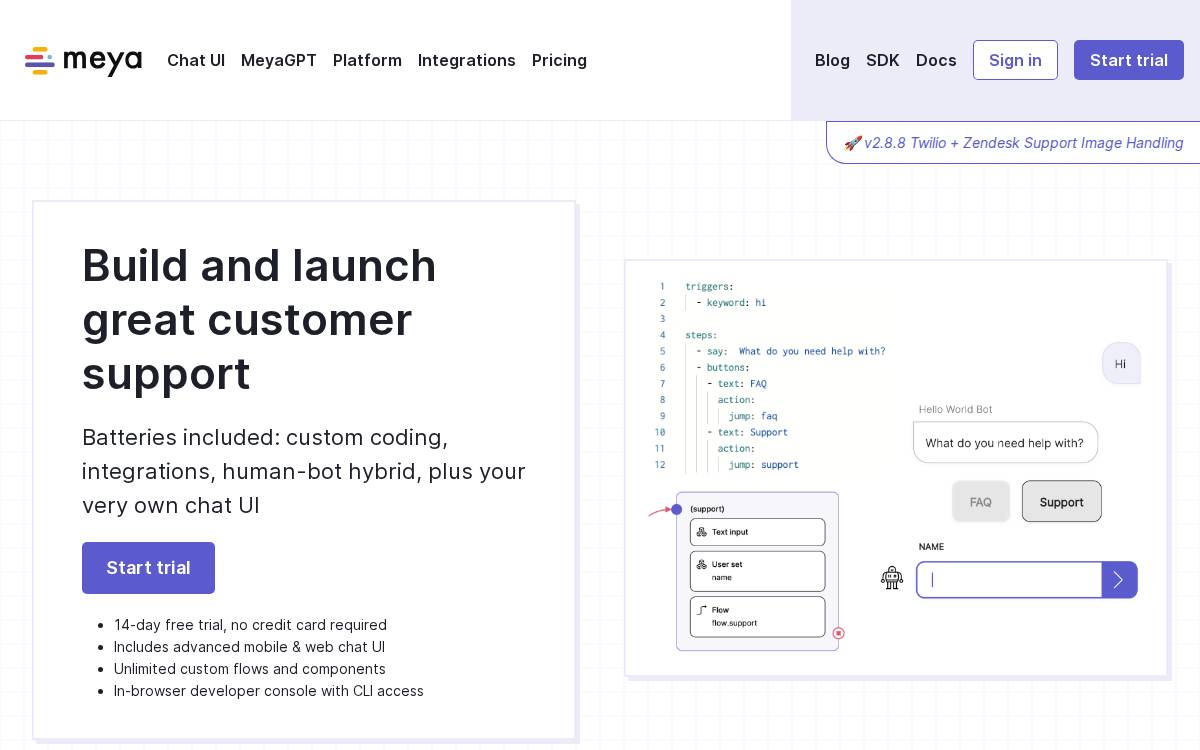Image resolution: width=1200 pixels, height=750 pixels.
Task: Click the 'Hi' chat bubble
Action: tap(1121, 364)
